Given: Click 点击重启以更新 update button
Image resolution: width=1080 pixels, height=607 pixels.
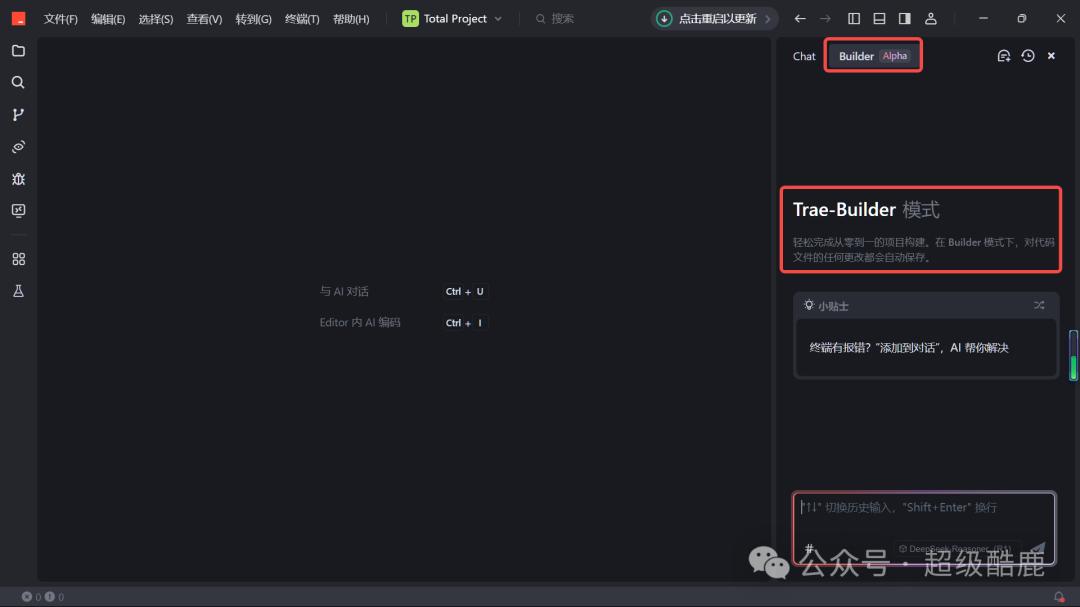Looking at the screenshot, I should point(708,19).
